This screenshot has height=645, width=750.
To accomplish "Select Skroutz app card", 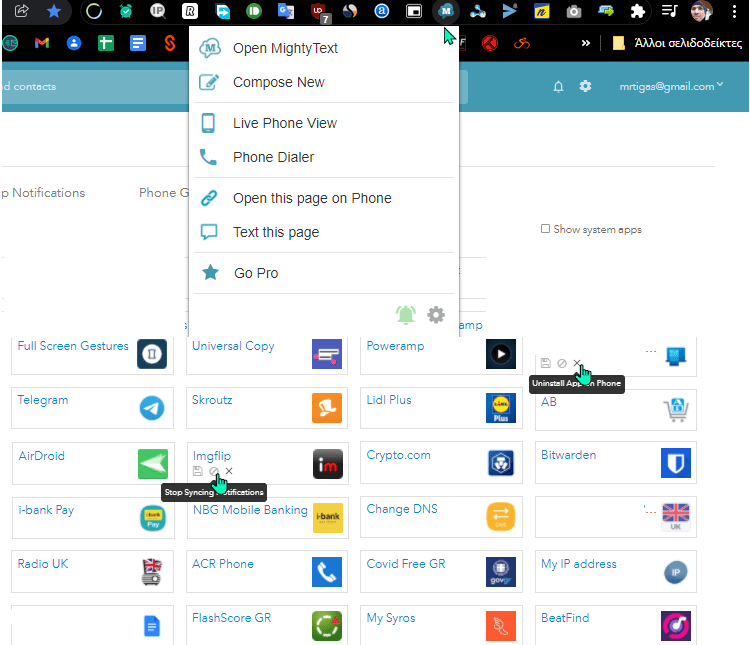I will coord(267,408).
